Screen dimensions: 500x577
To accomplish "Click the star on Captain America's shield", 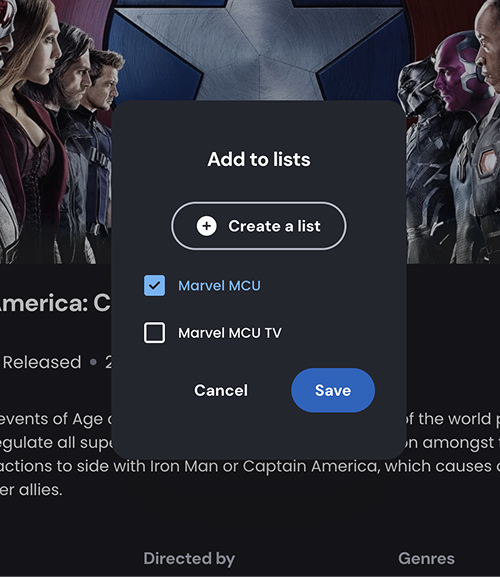I will point(259,48).
